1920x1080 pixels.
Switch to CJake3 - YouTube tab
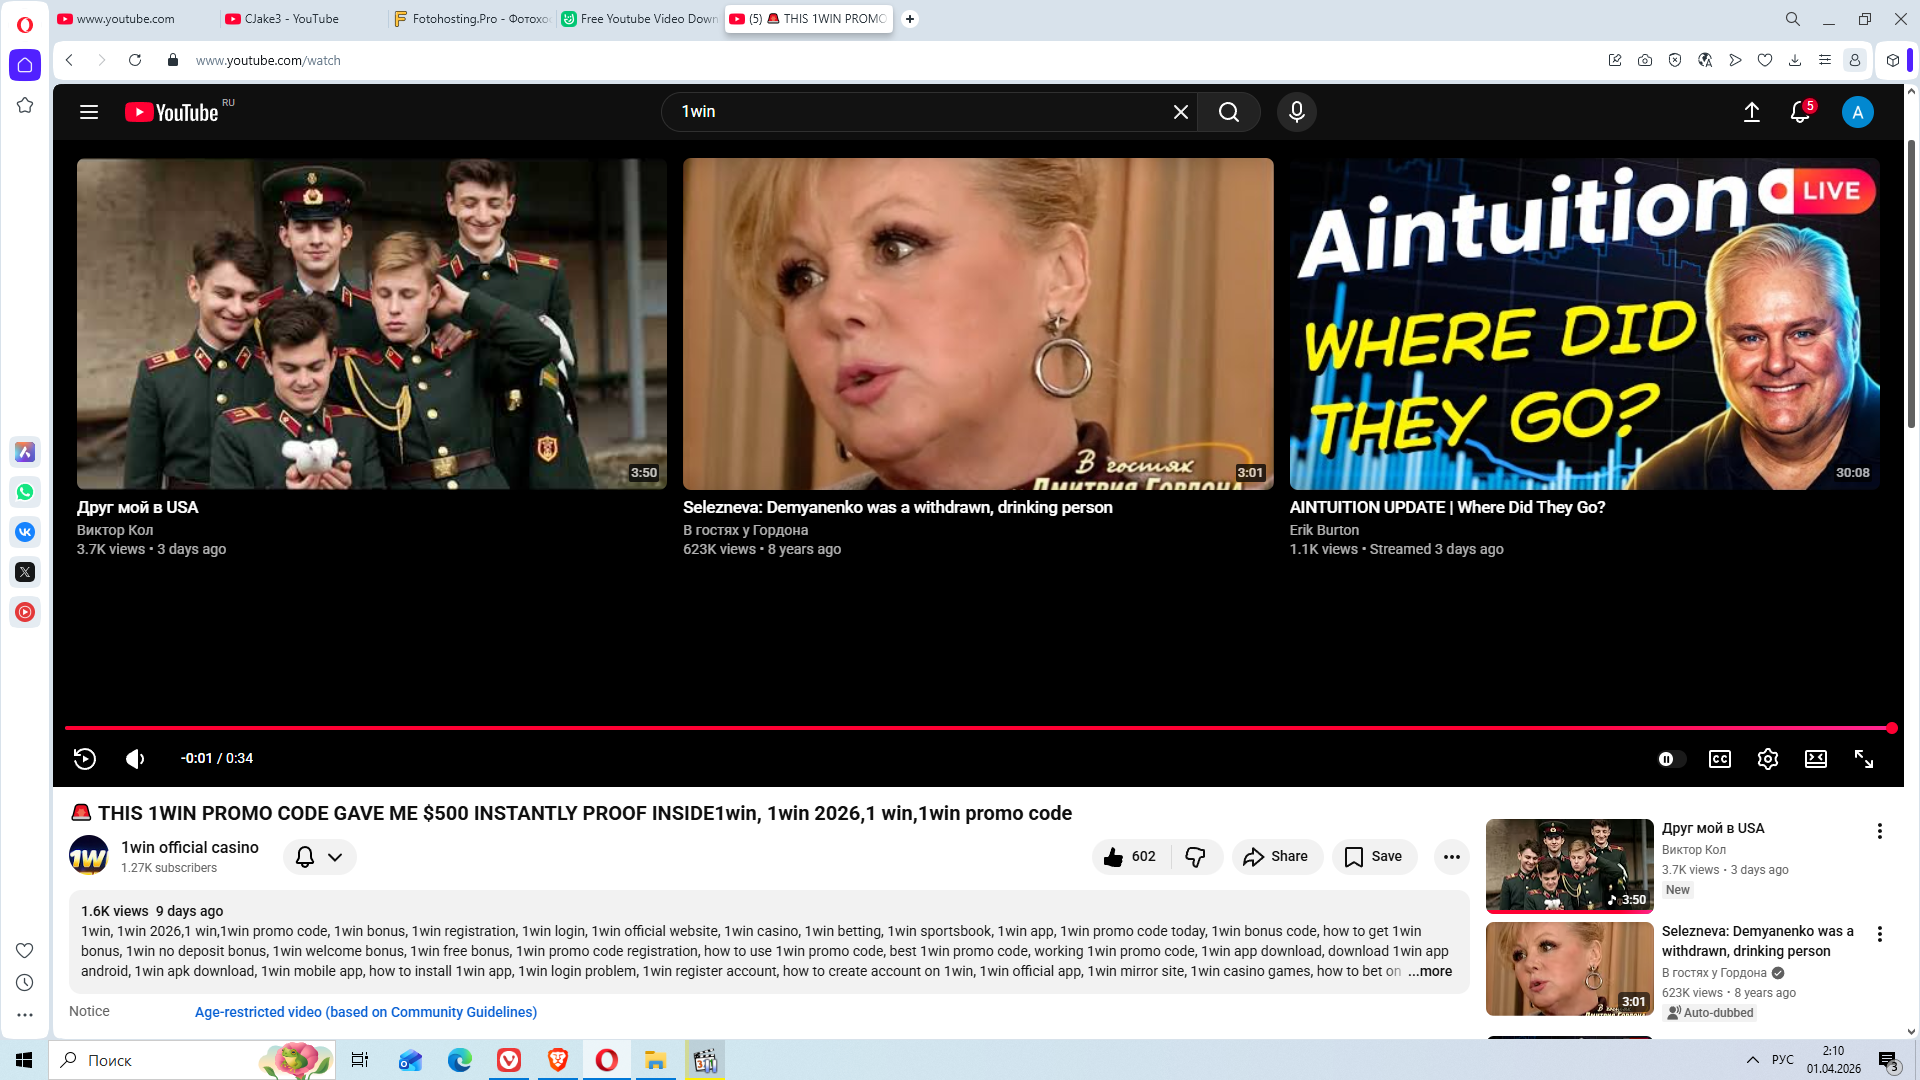[290, 19]
